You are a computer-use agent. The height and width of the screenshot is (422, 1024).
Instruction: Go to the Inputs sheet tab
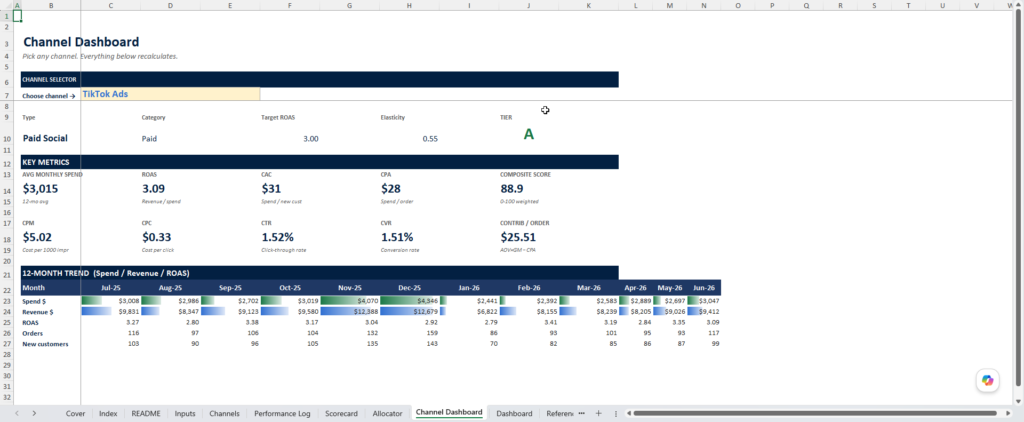pos(185,414)
